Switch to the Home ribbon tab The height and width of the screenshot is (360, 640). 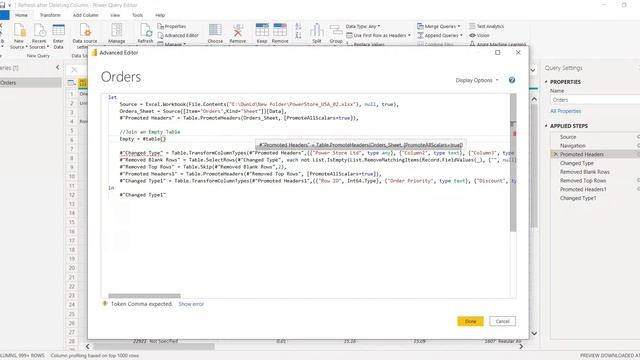[x=21, y=15]
